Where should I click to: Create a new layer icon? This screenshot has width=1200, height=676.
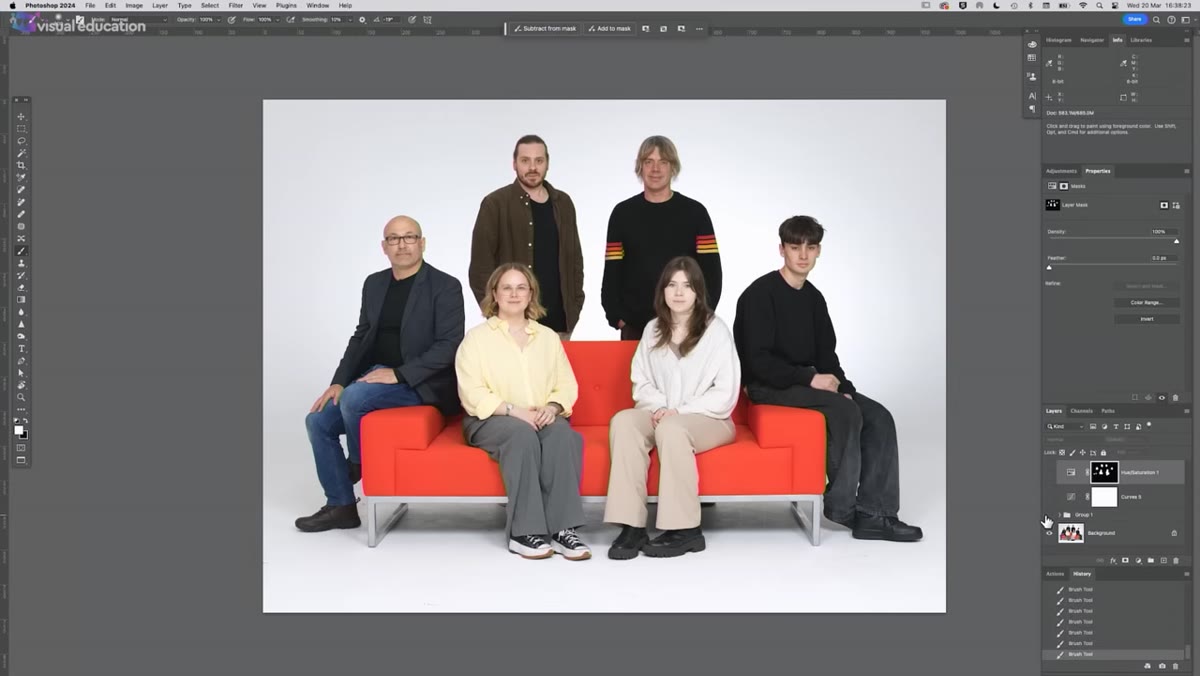(1163, 560)
